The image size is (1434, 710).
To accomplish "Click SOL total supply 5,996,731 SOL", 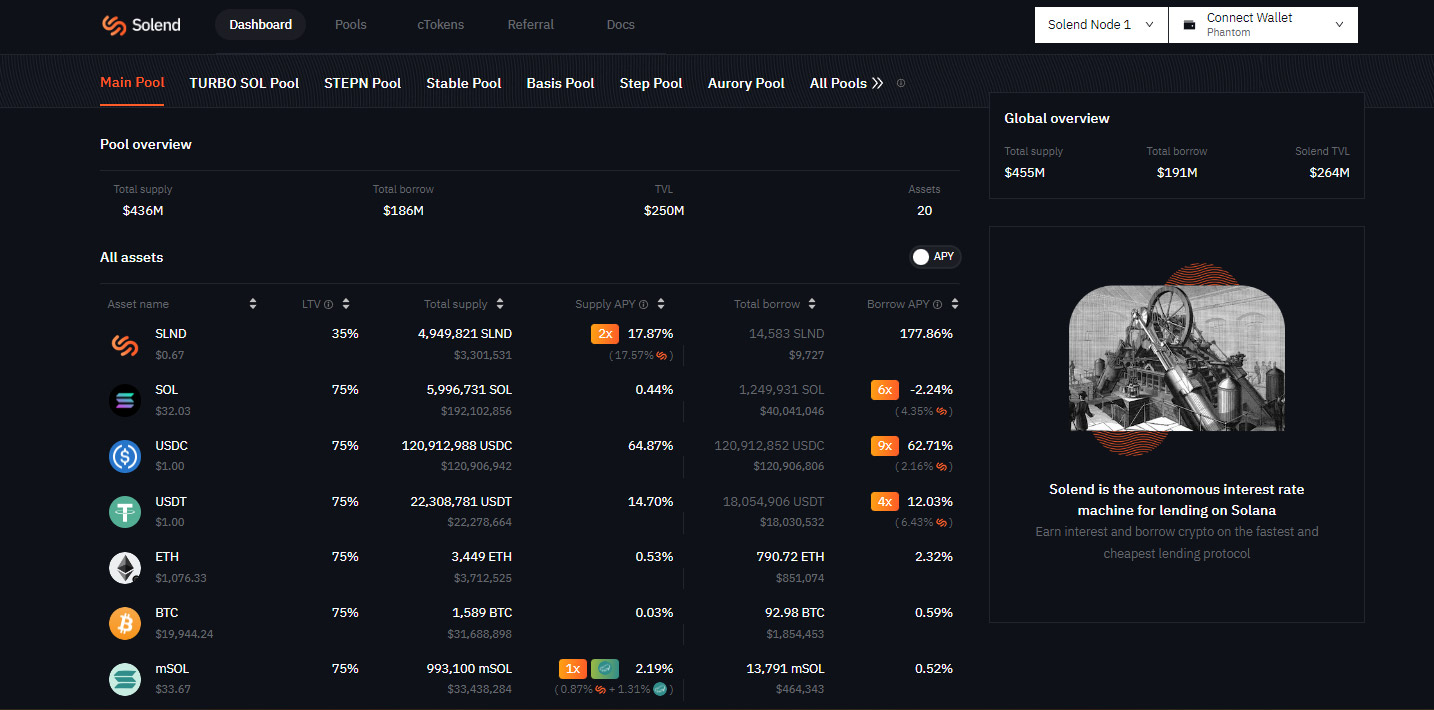I will pos(469,390).
